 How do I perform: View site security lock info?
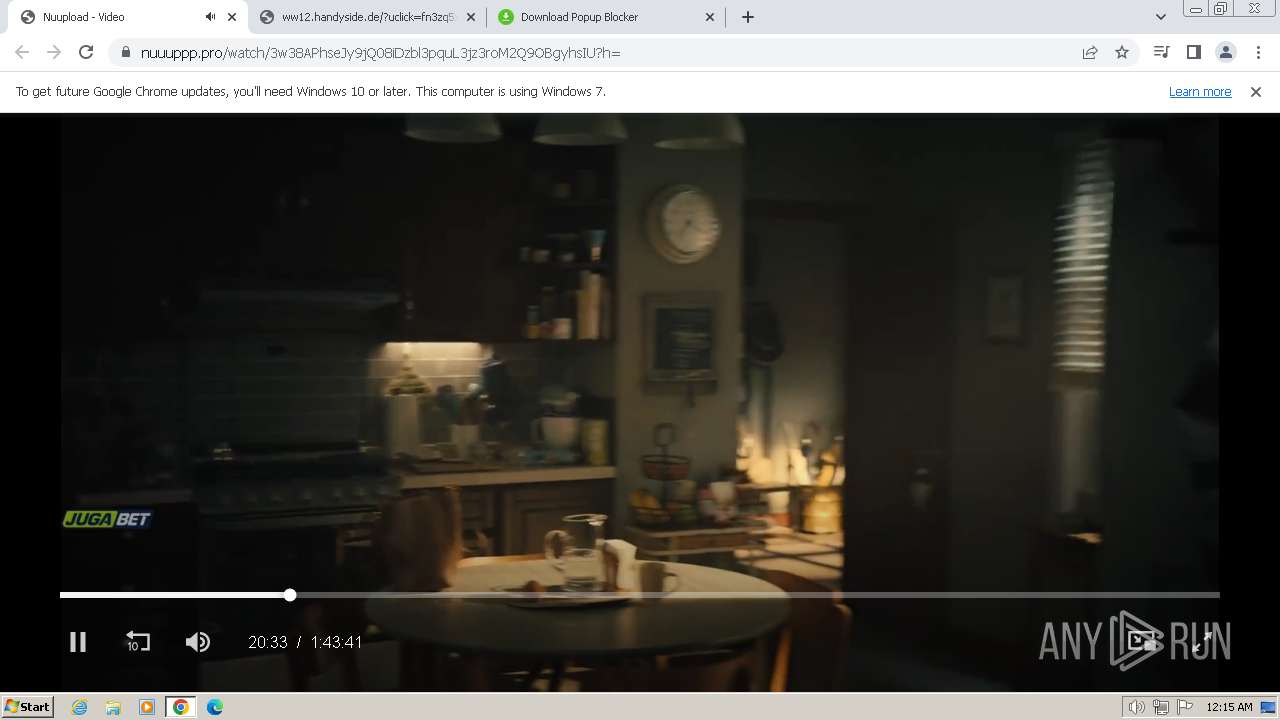pos(125,52)
